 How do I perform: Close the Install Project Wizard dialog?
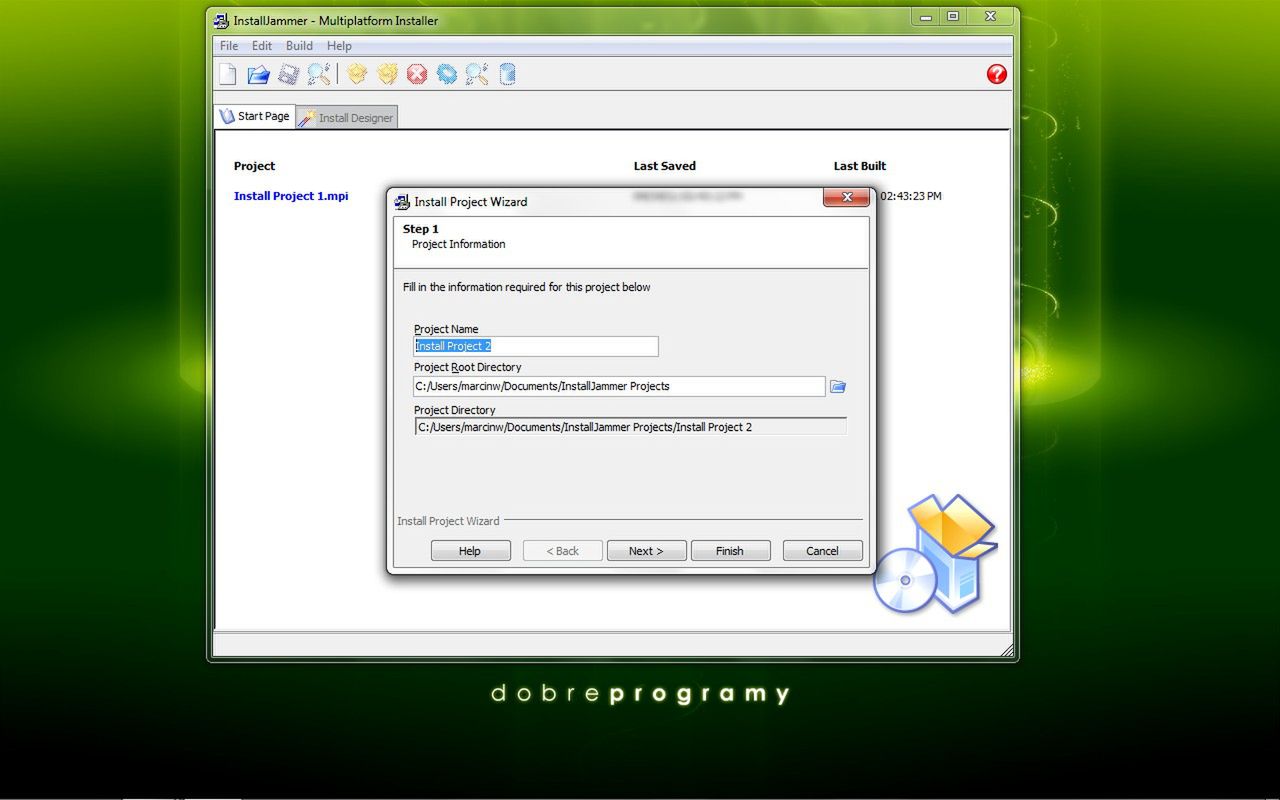click(846, 198)
